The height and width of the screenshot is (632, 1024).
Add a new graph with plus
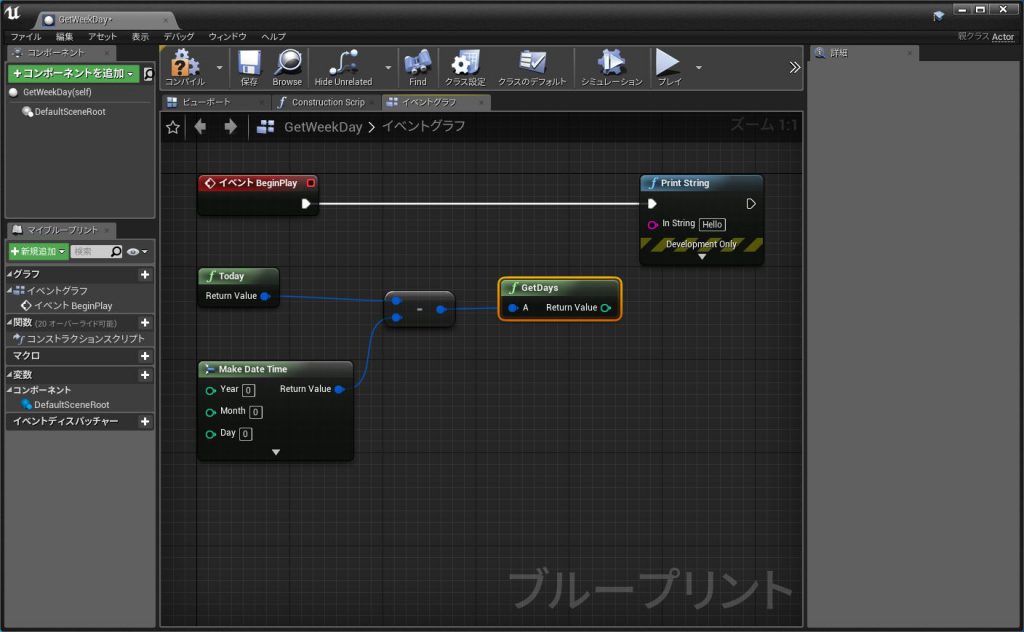pos(145,275)
